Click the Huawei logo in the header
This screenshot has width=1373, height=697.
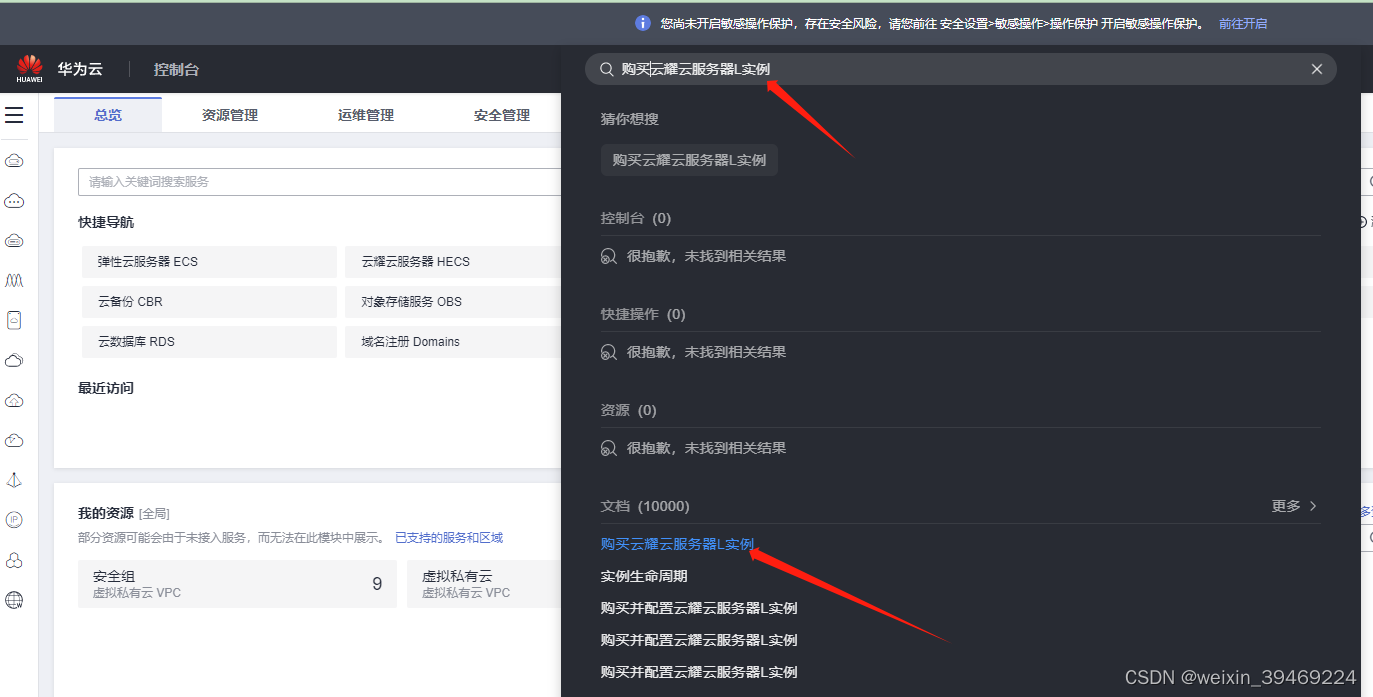point(29,69)
